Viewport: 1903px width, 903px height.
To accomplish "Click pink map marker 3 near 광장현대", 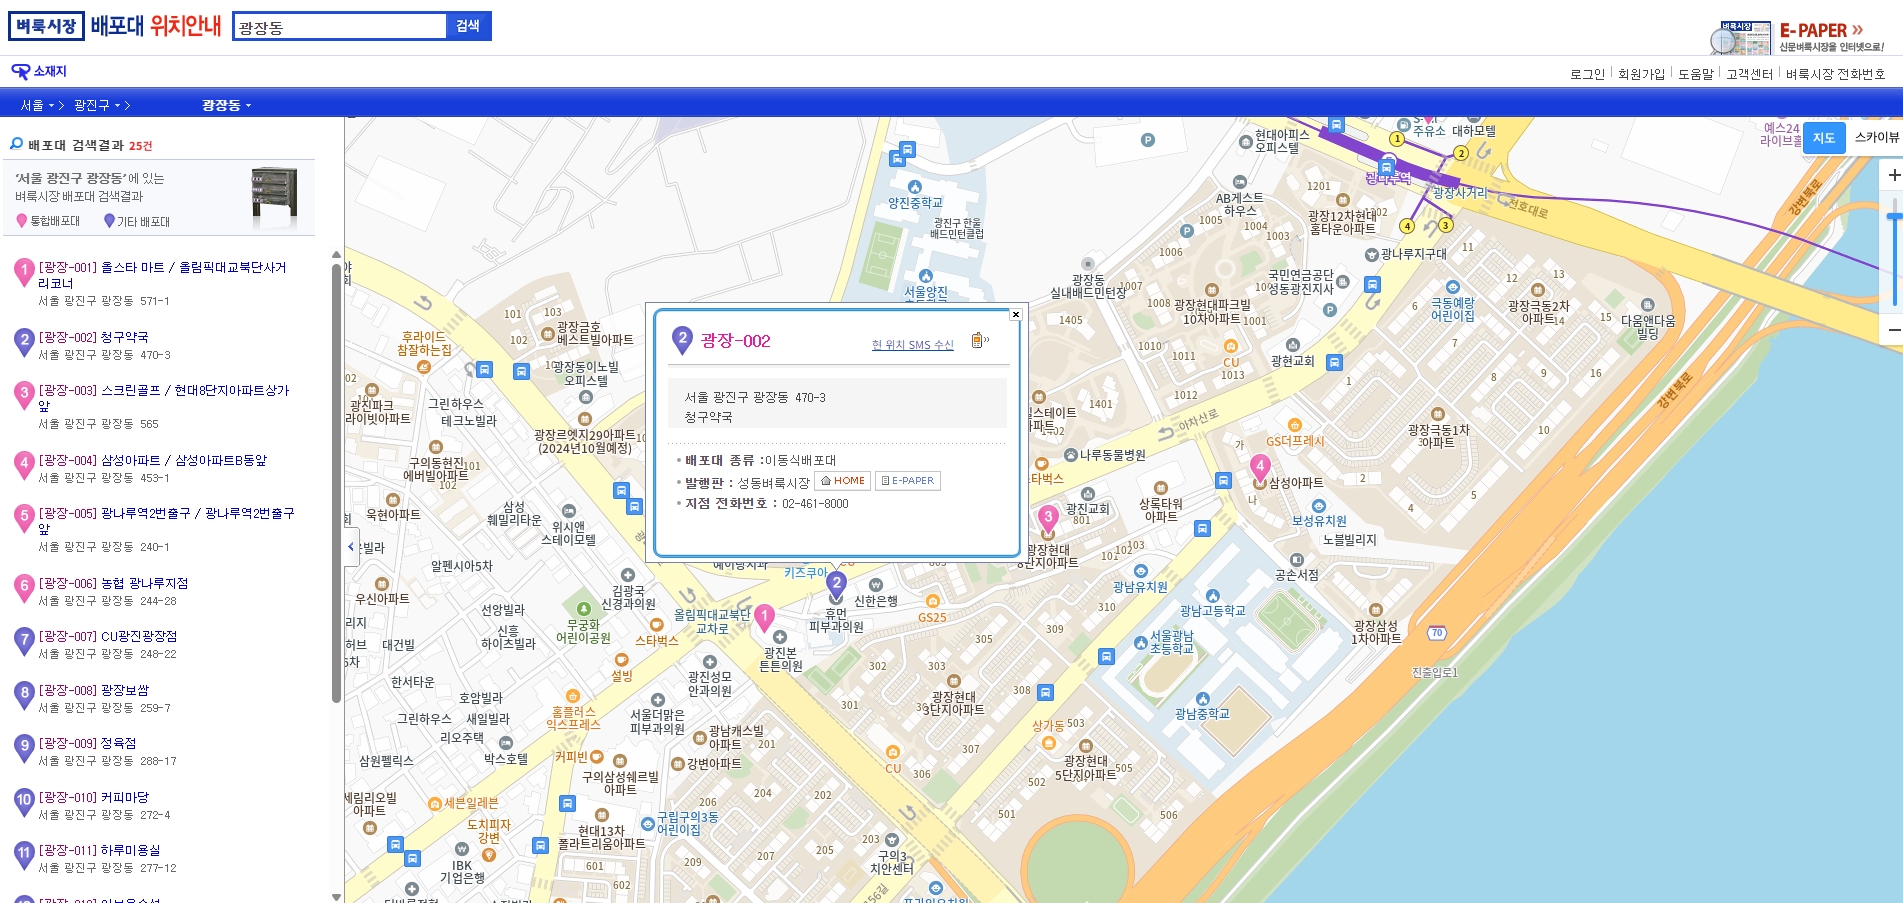I will (x=1048, y=518).
